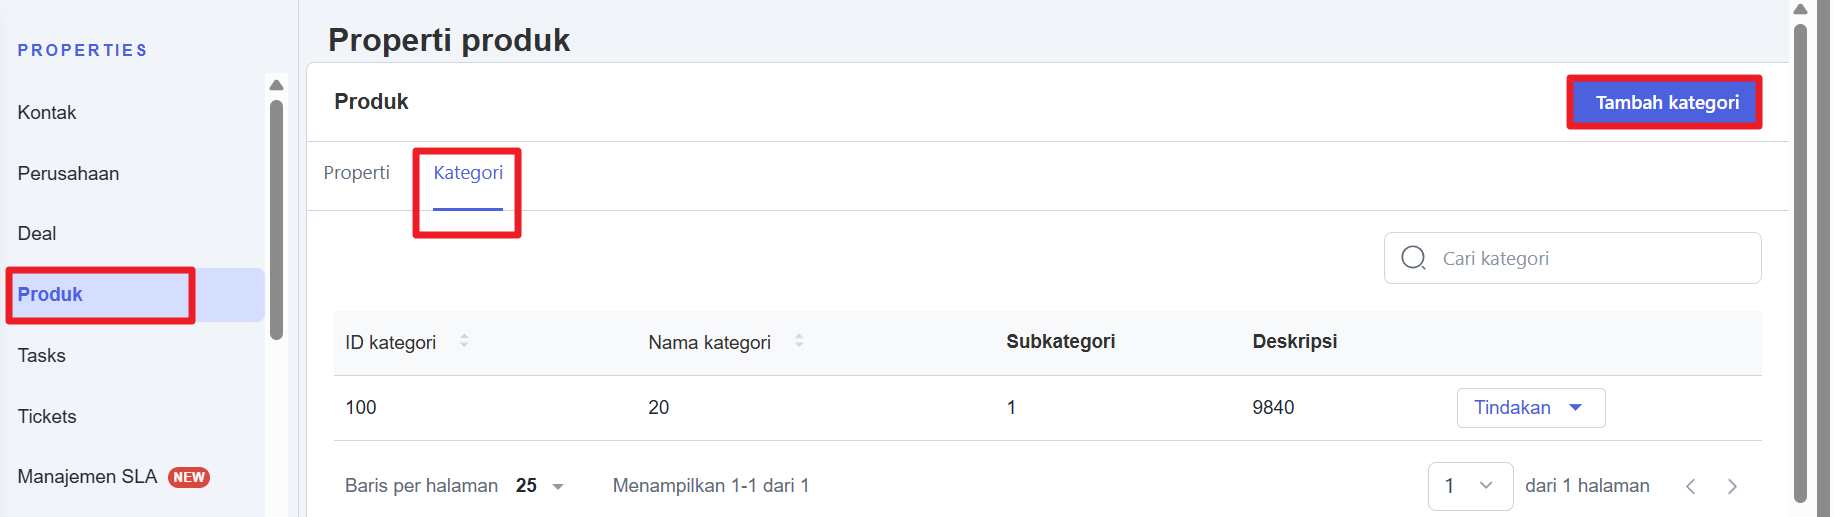Viewport: 1834px width, 517px height.
Task: Sort by ID kategori column arrows
Action: click(464, 341)
